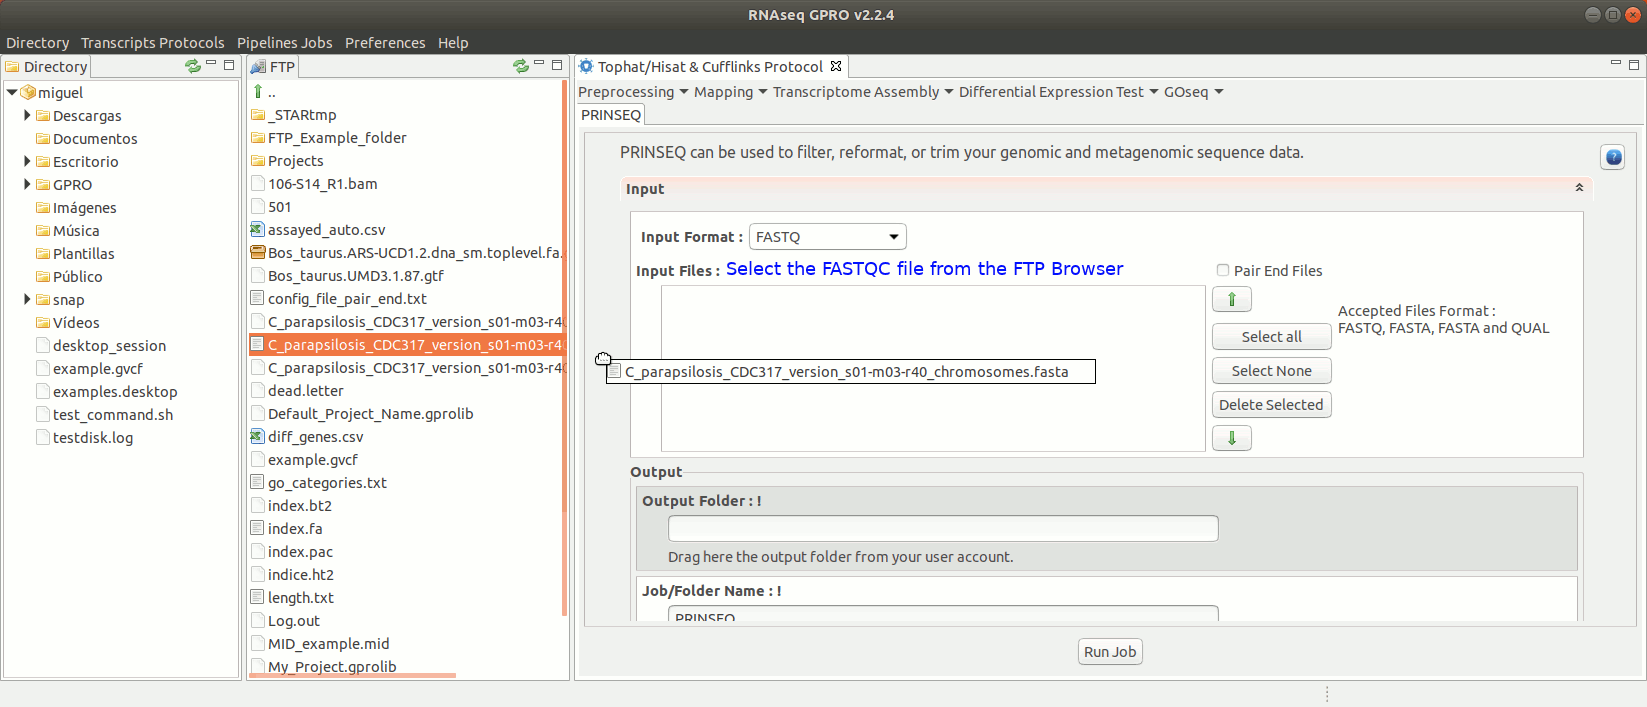Click the Select all button

coord(1271,337)
